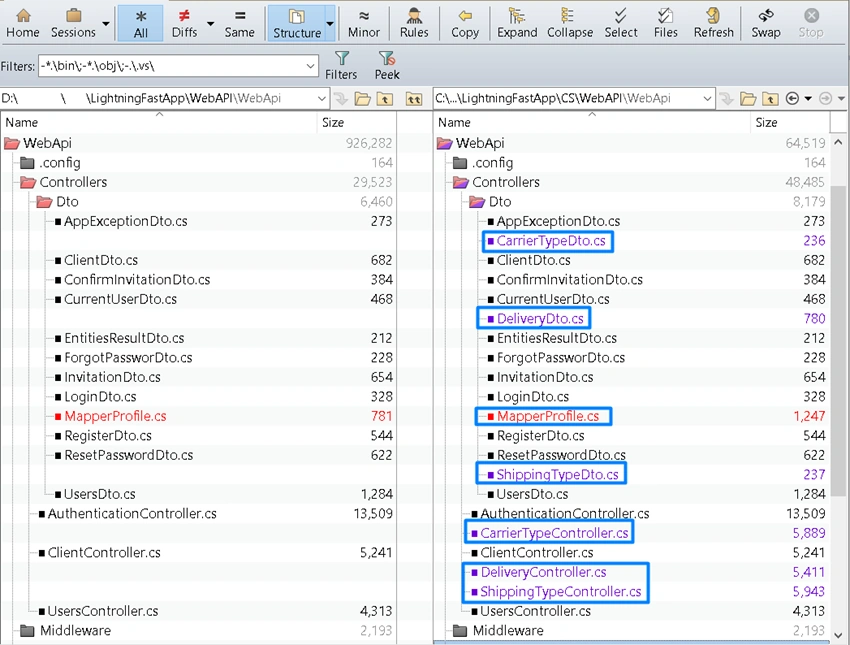The height and width of the screenshot is (645, 850).
Task: Browse for folder in right pane
Action: click(748, 99)
